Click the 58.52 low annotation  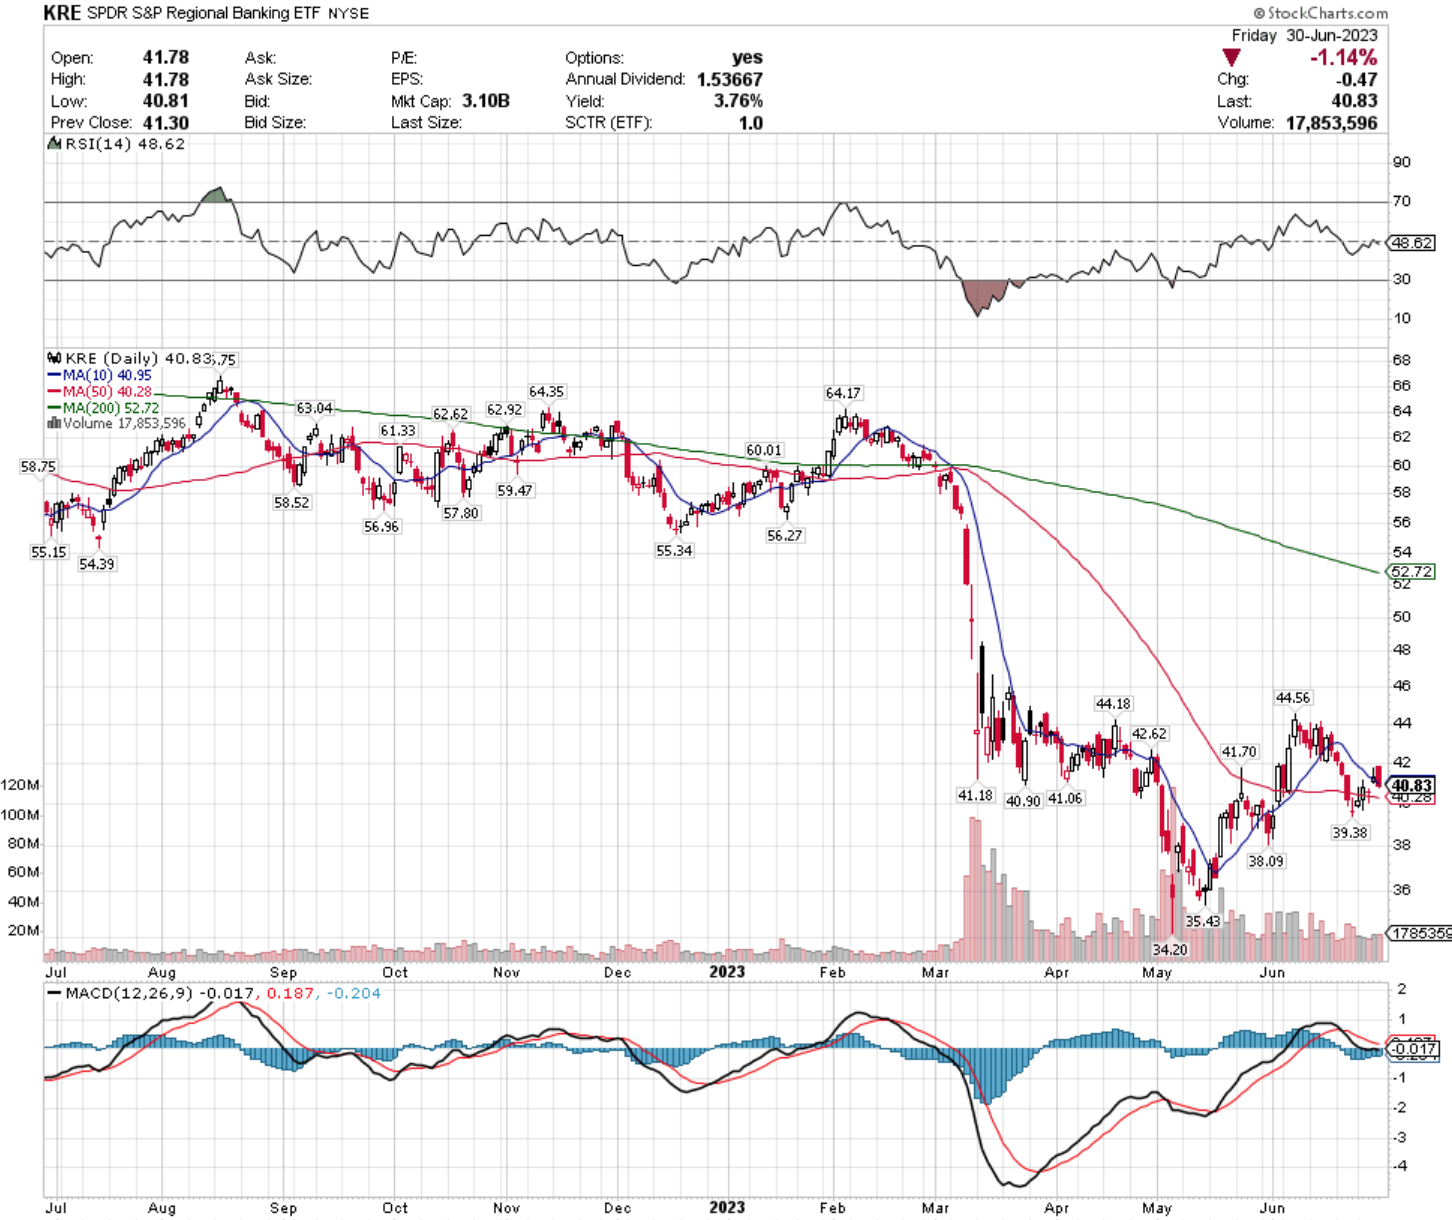click(291, 502)
